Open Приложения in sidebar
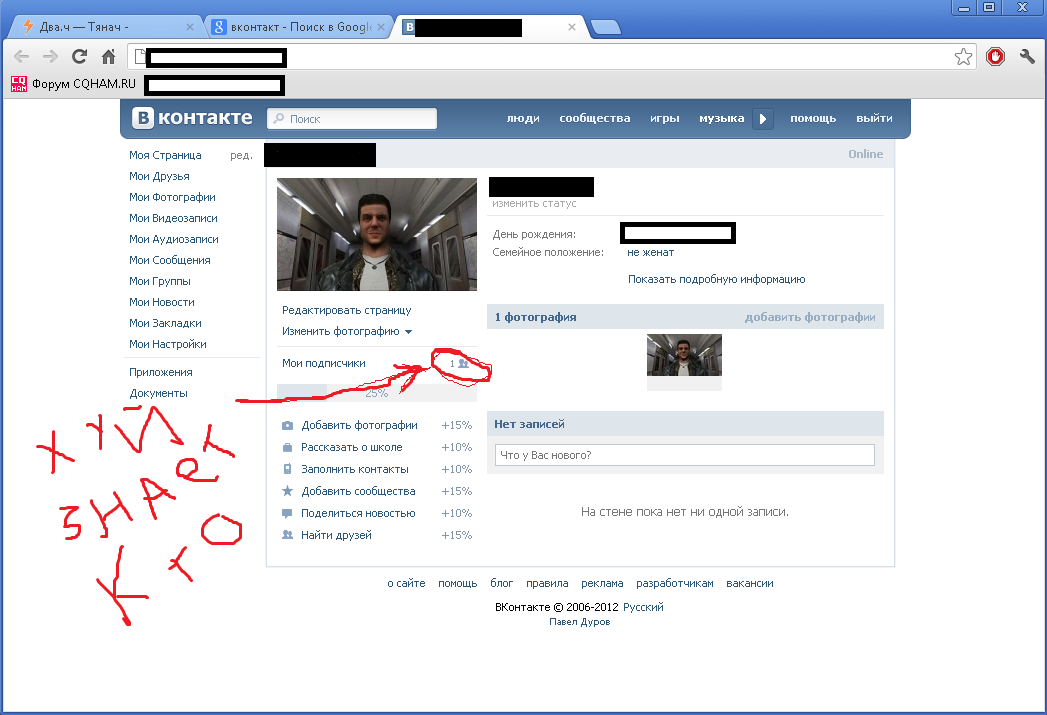1047x715 pixels. point(160,373)
